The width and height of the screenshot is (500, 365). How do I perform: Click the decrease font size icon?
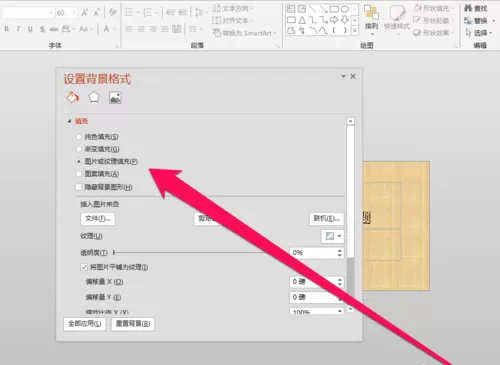97,13
